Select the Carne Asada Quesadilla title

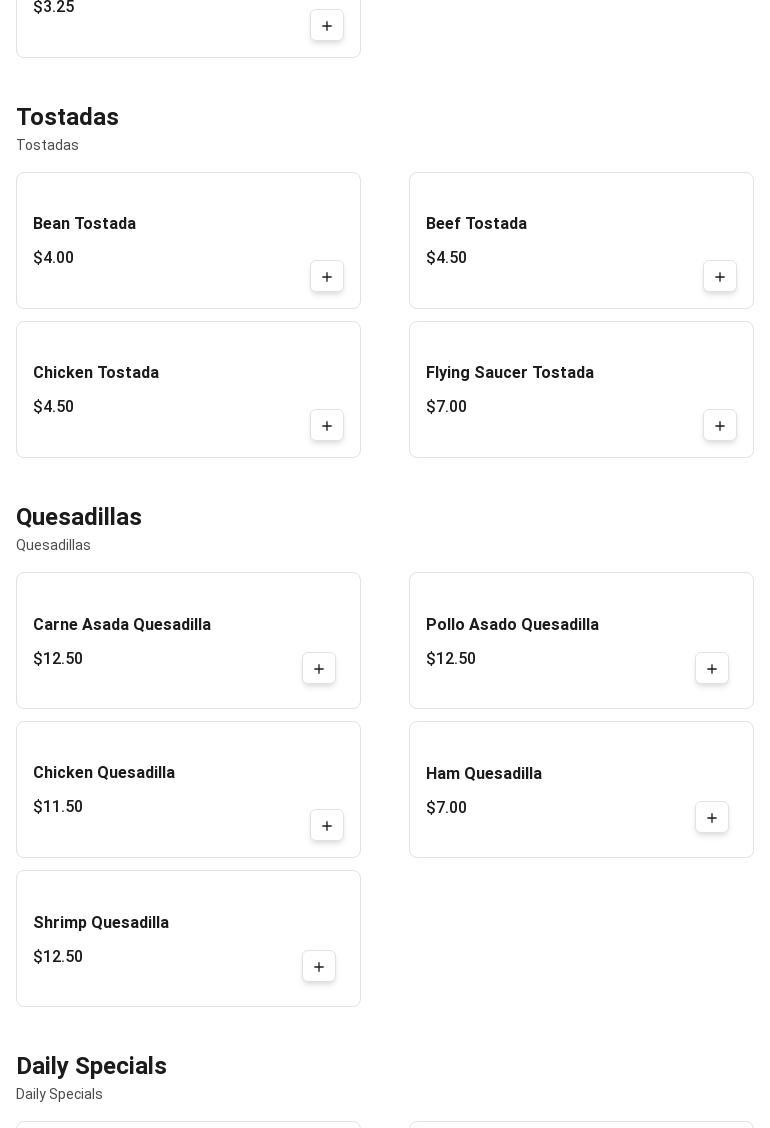(x=122, y=624)
